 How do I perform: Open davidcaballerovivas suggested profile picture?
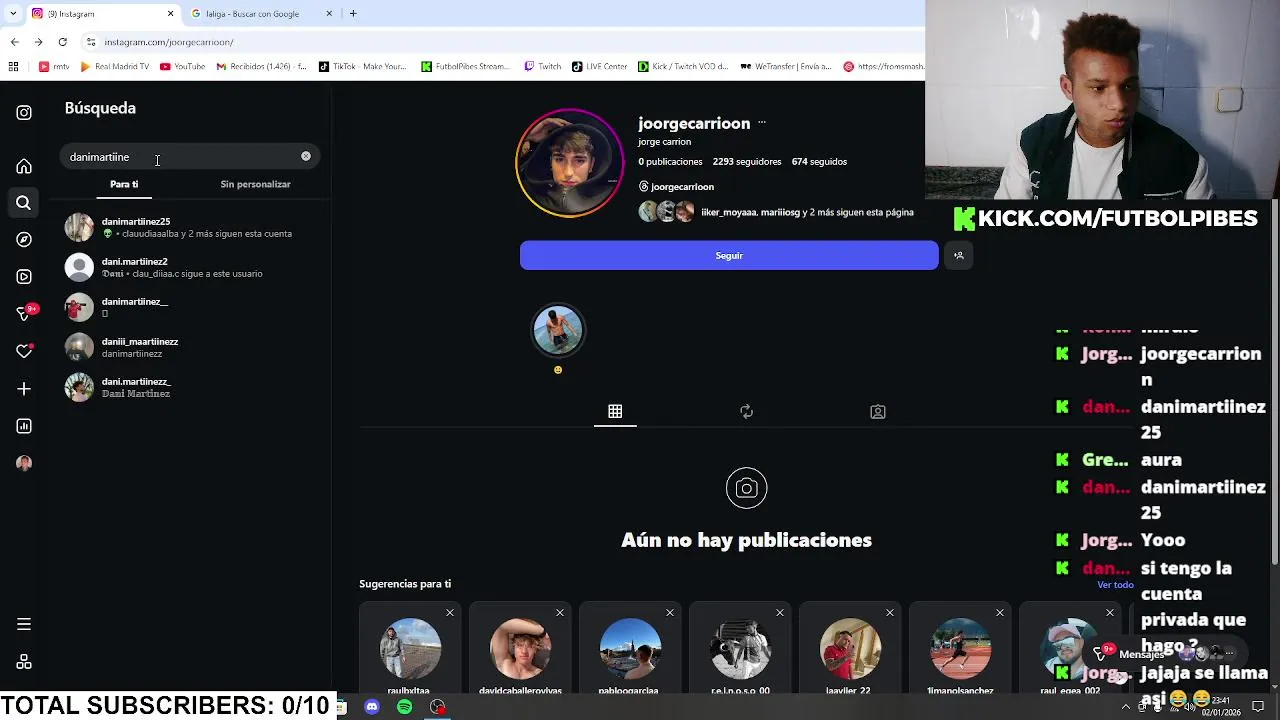(520, 648)
